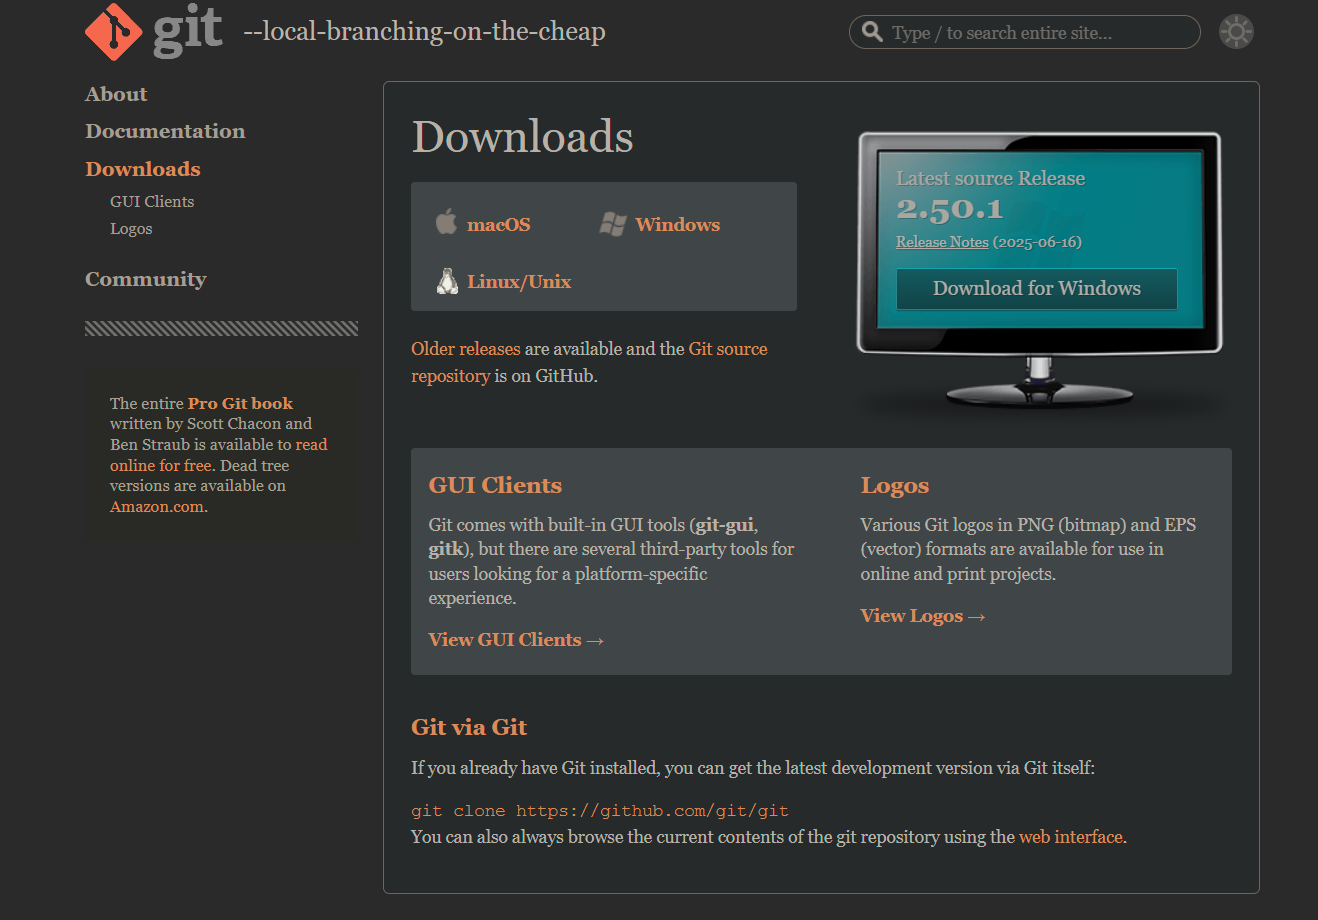Open the web interface link
The image size is (1318, 920).
coord(1071,837)
